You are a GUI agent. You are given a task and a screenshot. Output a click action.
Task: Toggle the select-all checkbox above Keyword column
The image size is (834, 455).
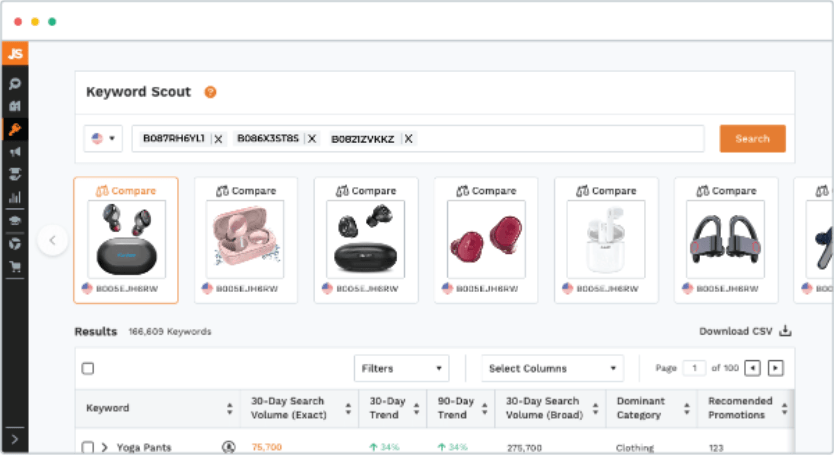click(88, 368)
